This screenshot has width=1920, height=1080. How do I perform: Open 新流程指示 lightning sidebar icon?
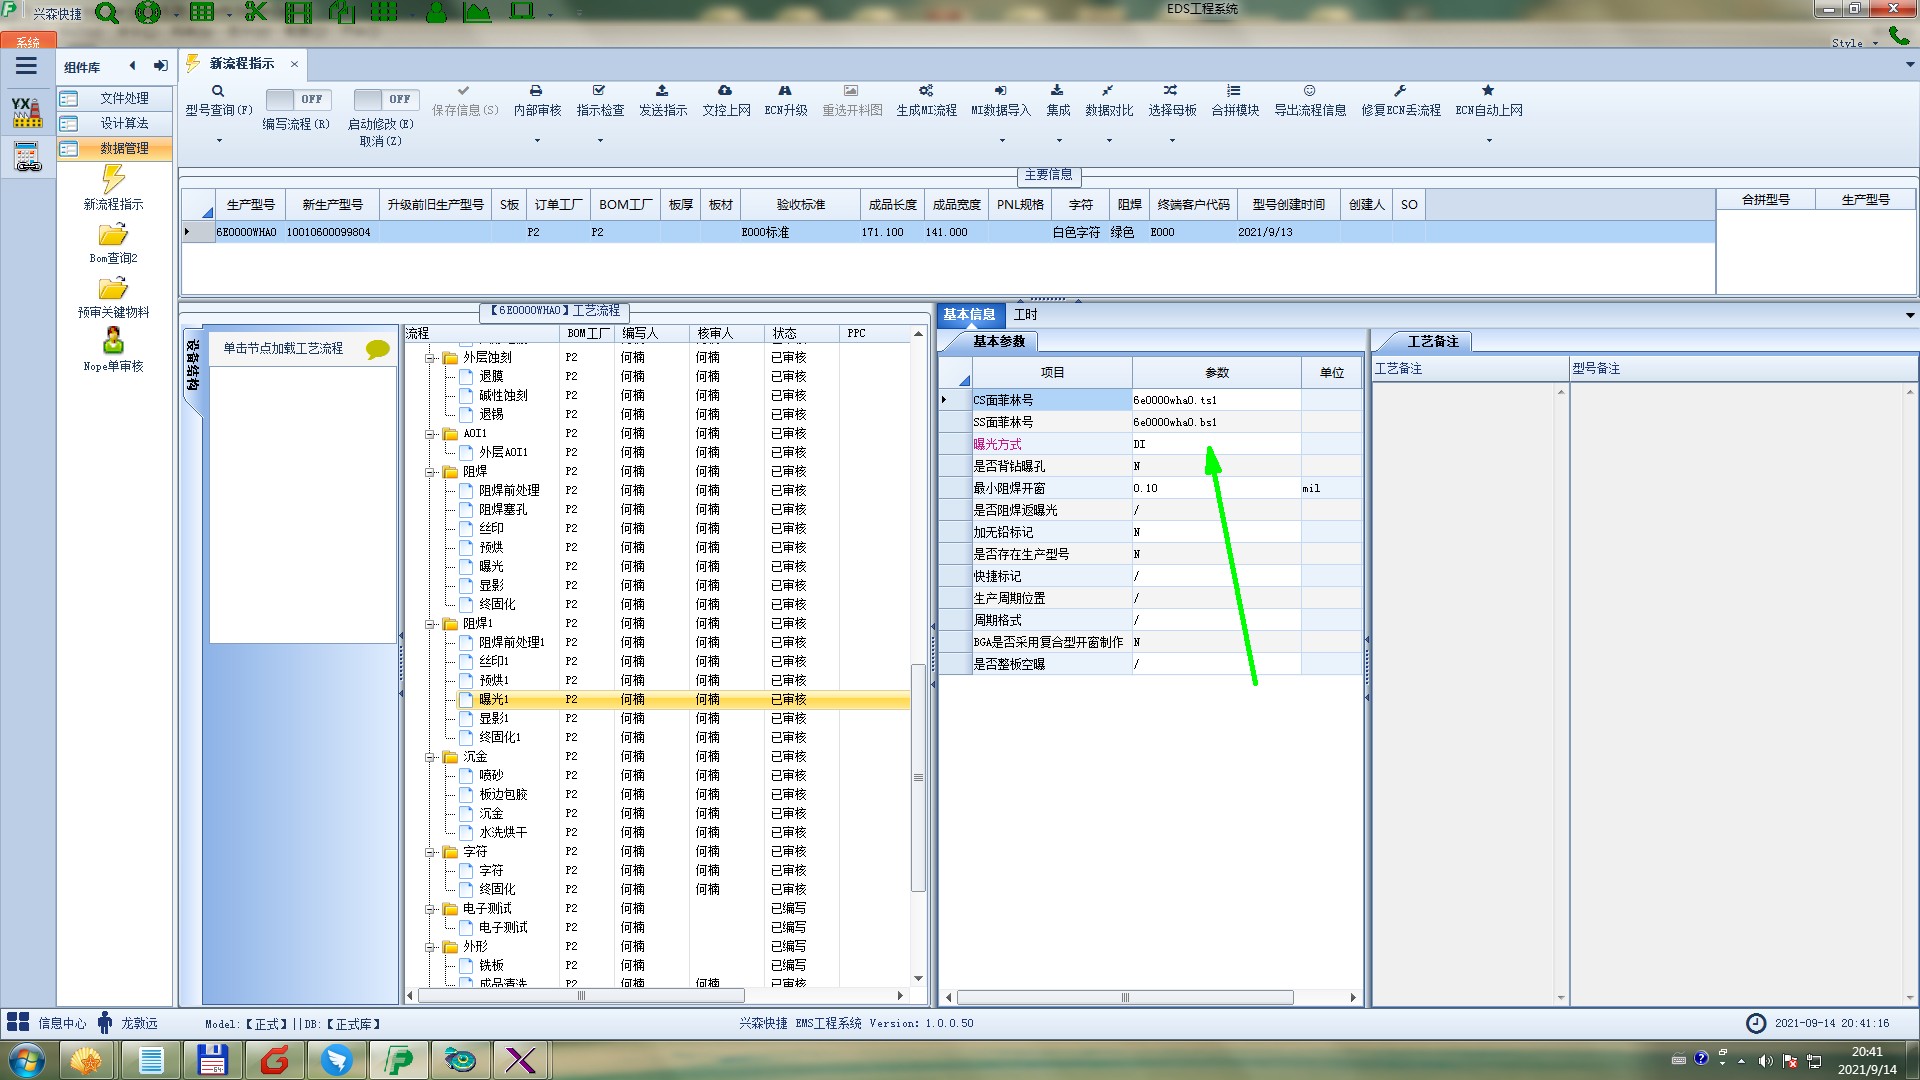(x=113, y=181)
